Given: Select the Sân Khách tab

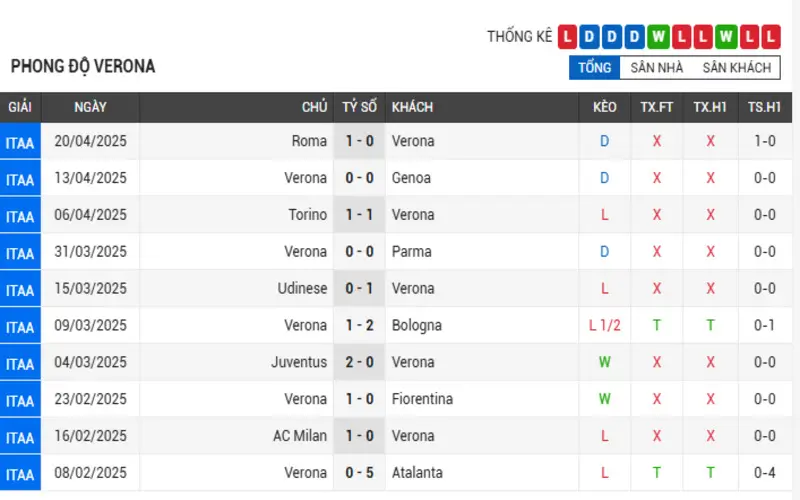Looking at the screenshot, I should [736, 67].
